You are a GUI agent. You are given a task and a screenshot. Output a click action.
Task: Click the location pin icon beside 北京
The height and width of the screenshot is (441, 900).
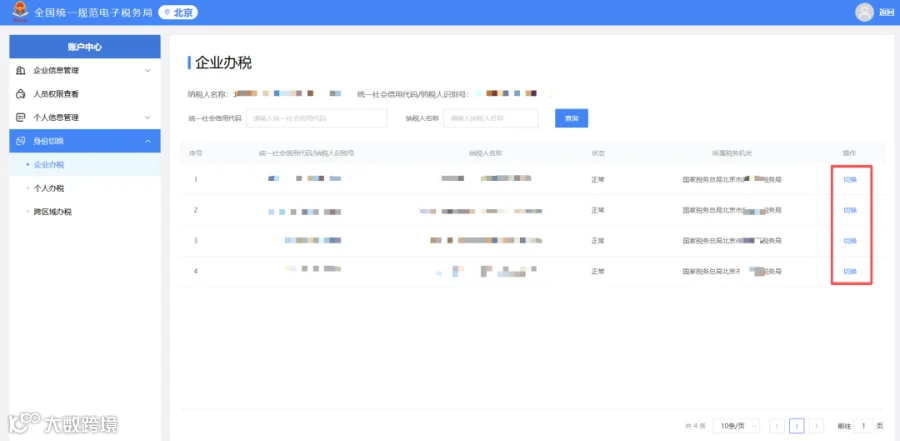pos(167,13)
